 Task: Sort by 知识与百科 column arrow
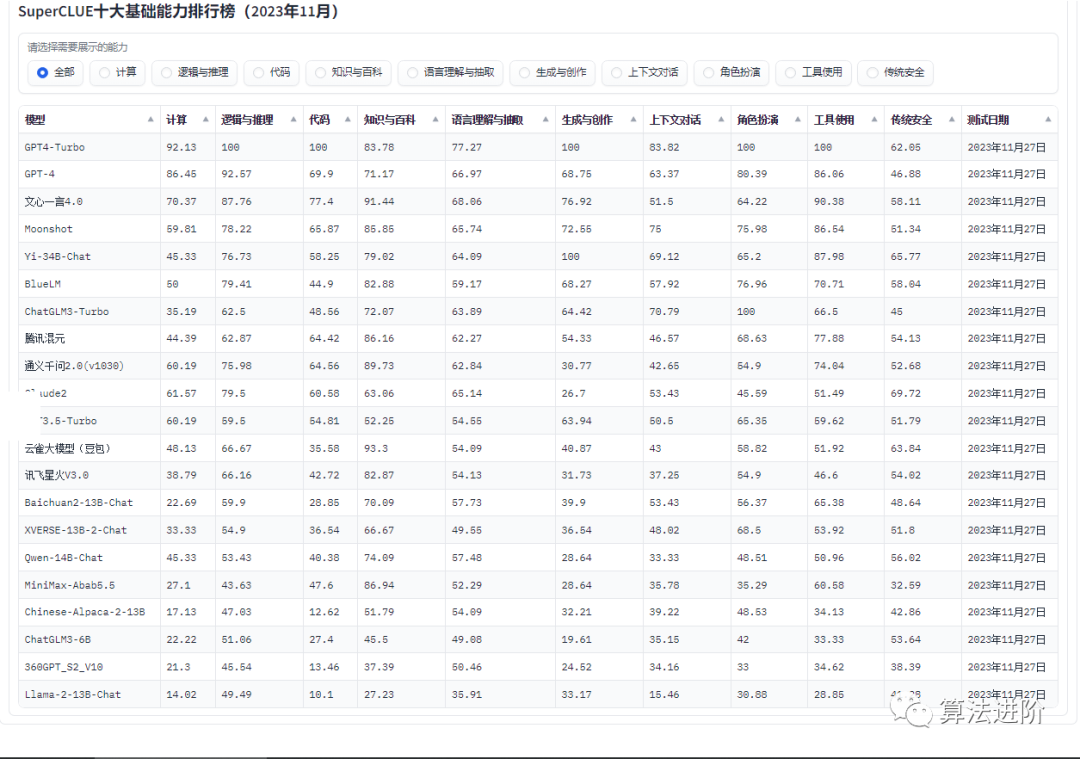coord(435,120)
